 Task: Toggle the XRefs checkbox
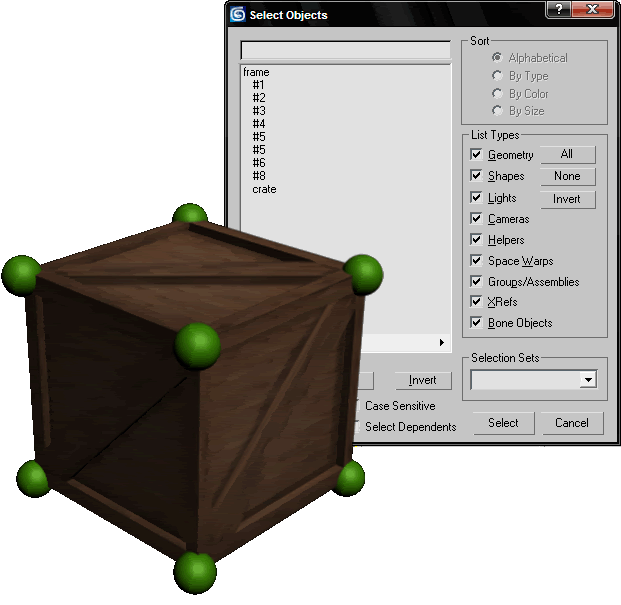click(x=476, y=301)
